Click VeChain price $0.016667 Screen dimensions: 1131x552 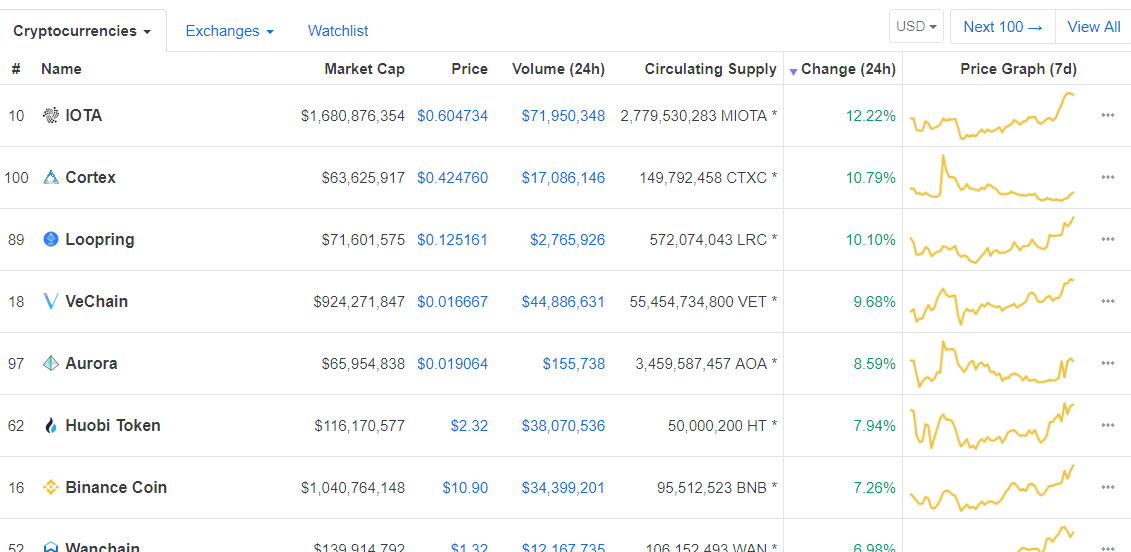[x=452, y=302]
